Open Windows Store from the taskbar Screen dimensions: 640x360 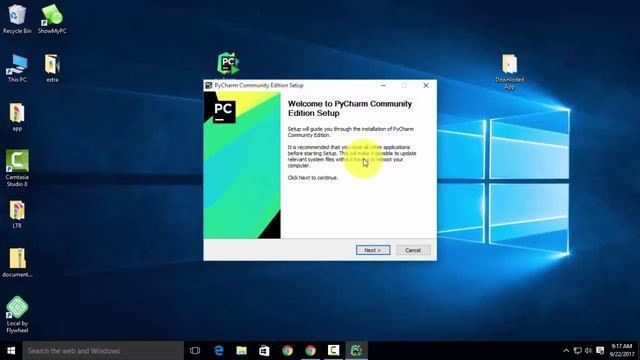tap(264, 351)
